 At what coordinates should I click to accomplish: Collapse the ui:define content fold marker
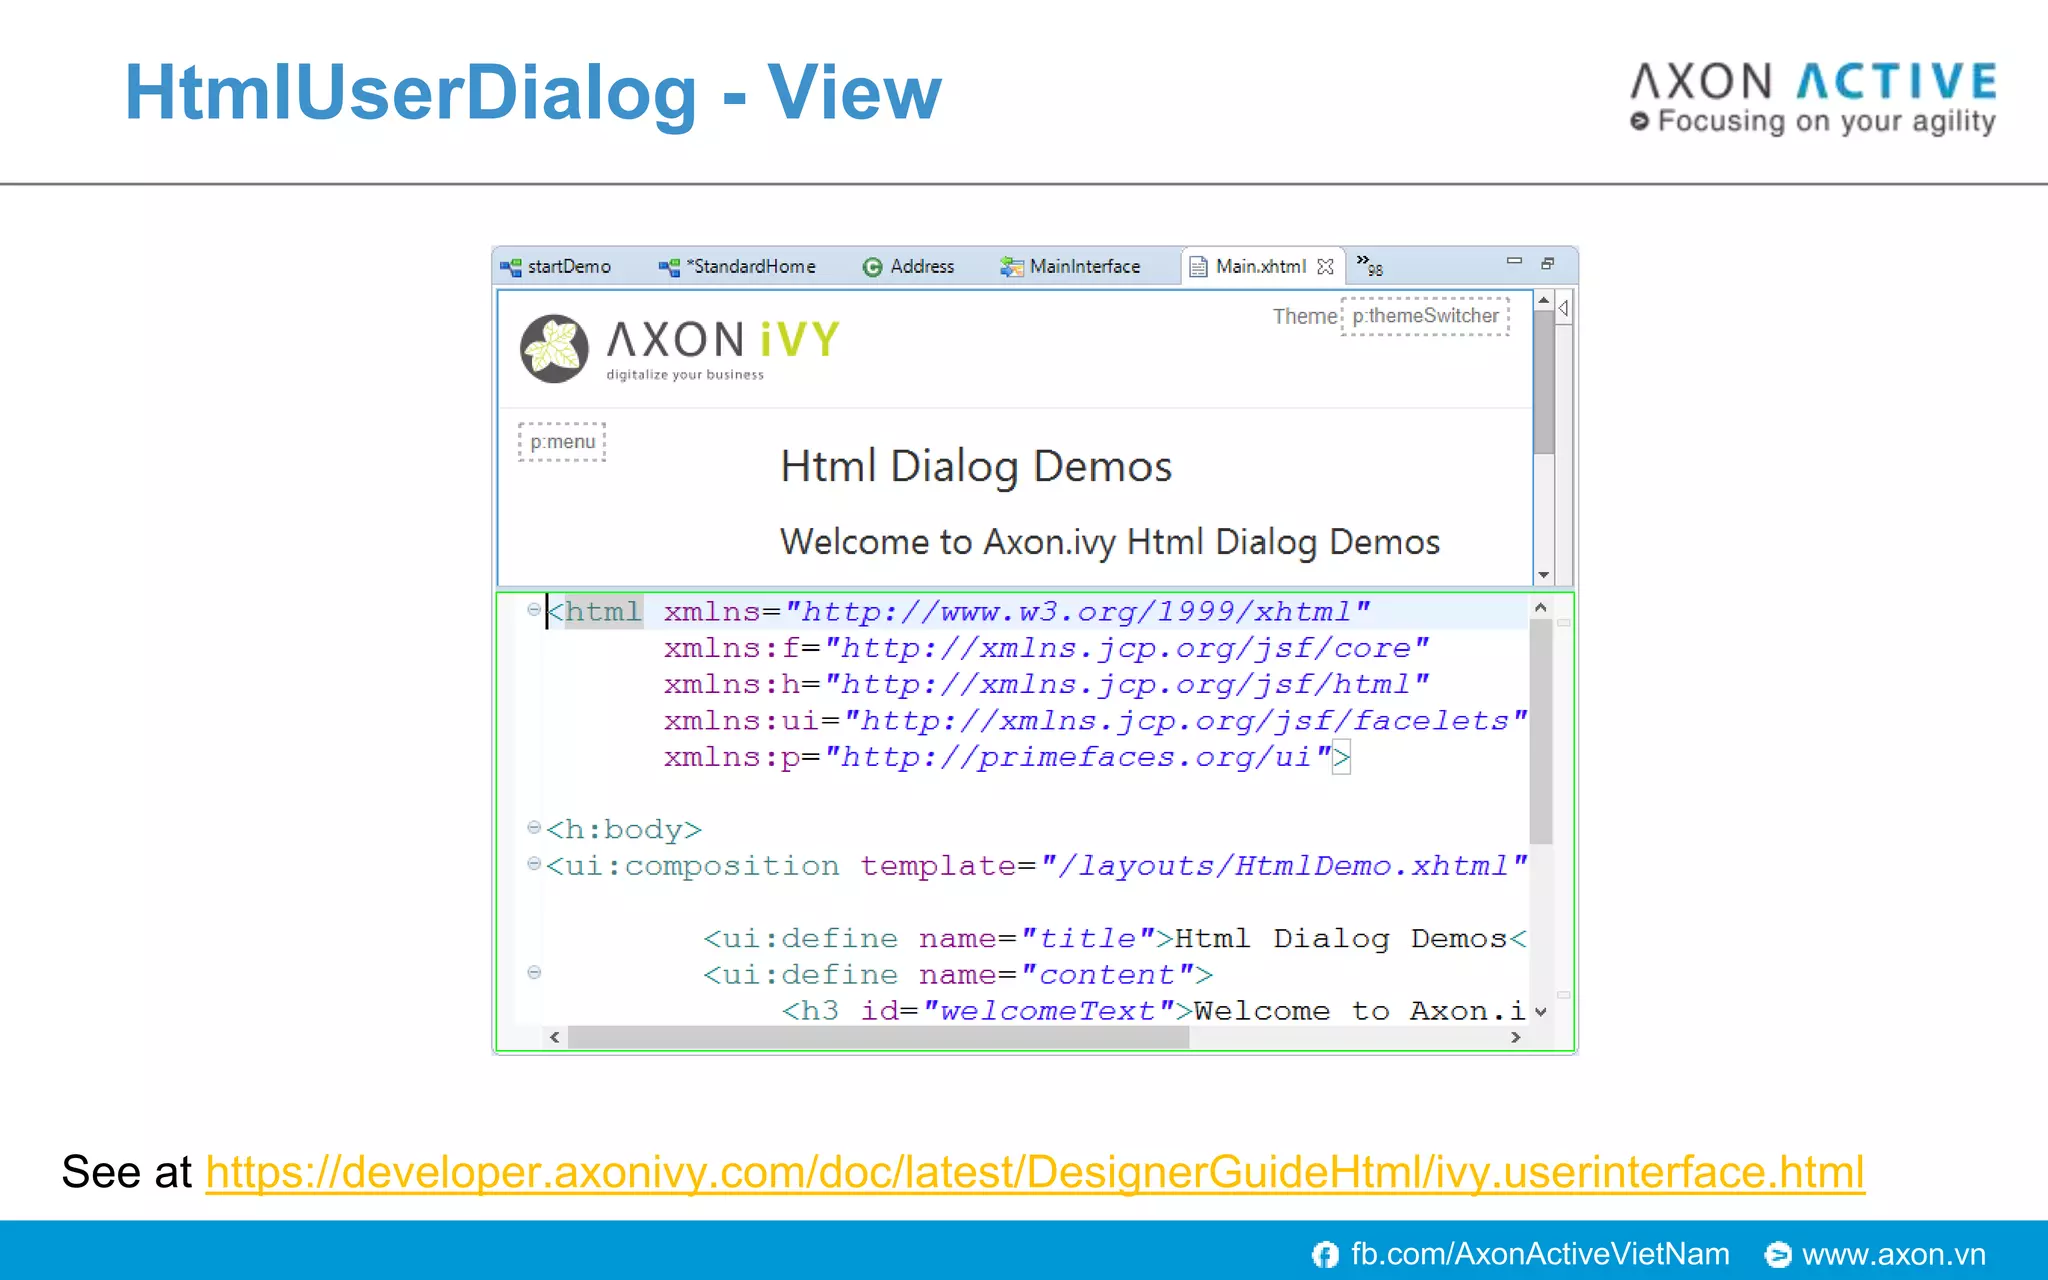tap(534, 972)
